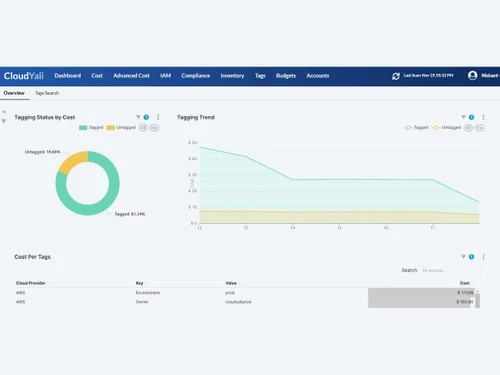
Task: Click the cost bar in Environment row
Action: tap(421, 293)
